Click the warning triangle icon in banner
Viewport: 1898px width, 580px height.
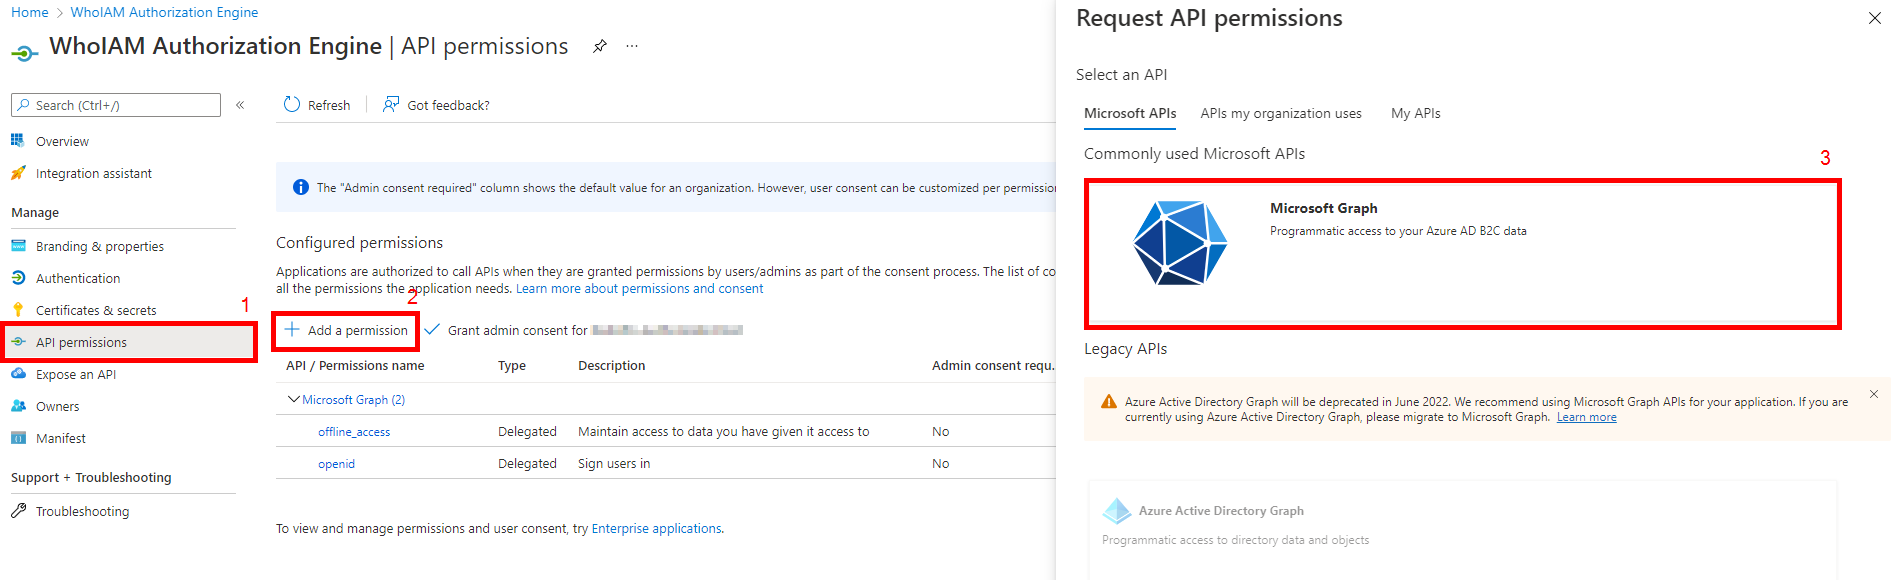pos(1108,402)
